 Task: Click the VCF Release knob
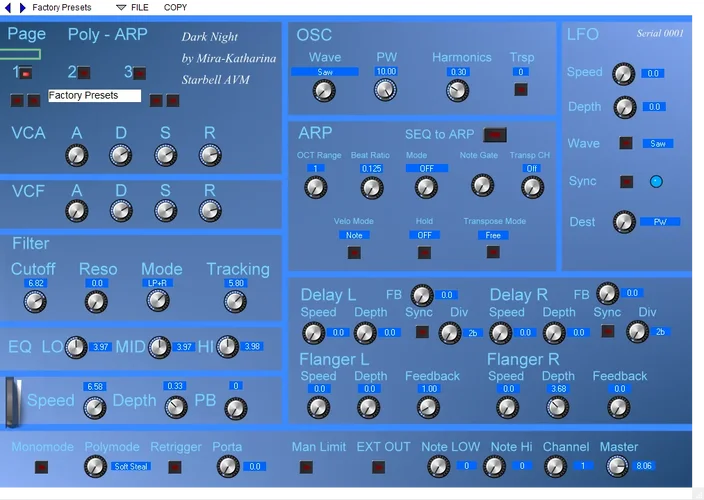pyautogui.click(x=210, y=211)
